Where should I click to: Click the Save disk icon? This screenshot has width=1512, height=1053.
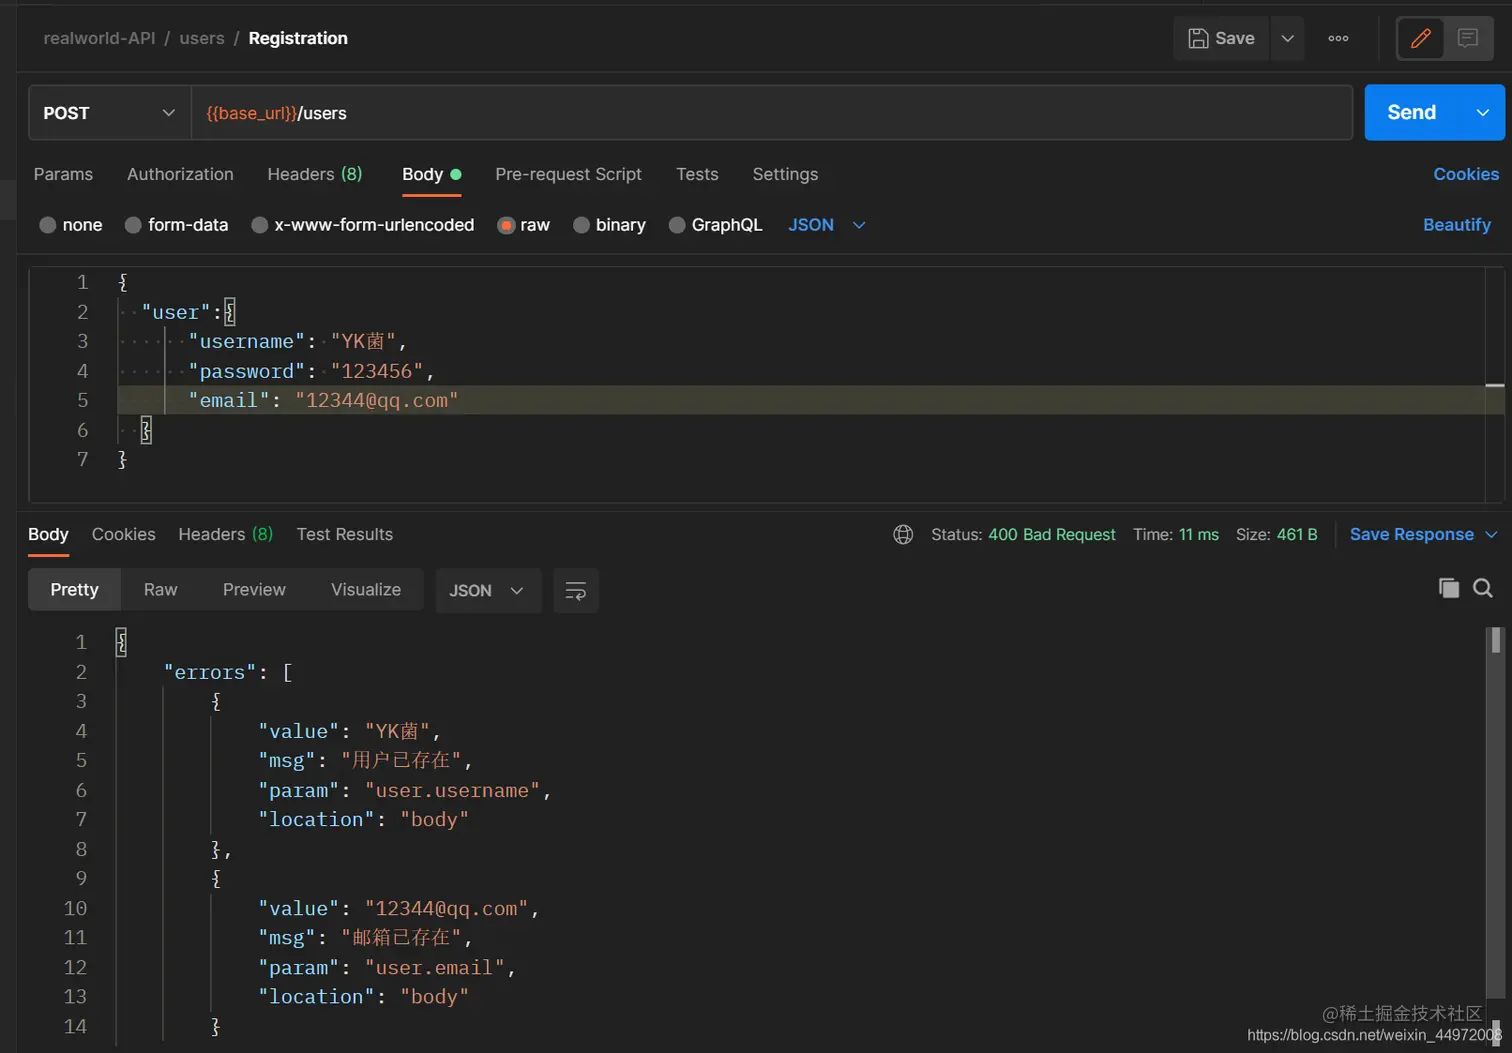tap(1198, 38)
